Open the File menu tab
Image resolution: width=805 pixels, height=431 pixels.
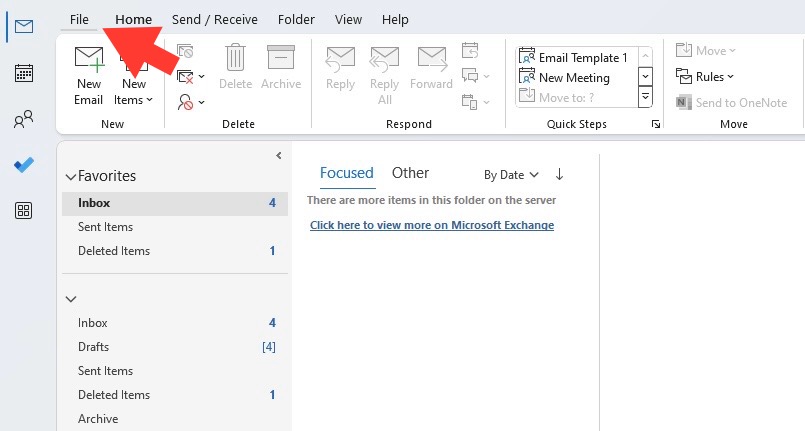click(79, 19)
